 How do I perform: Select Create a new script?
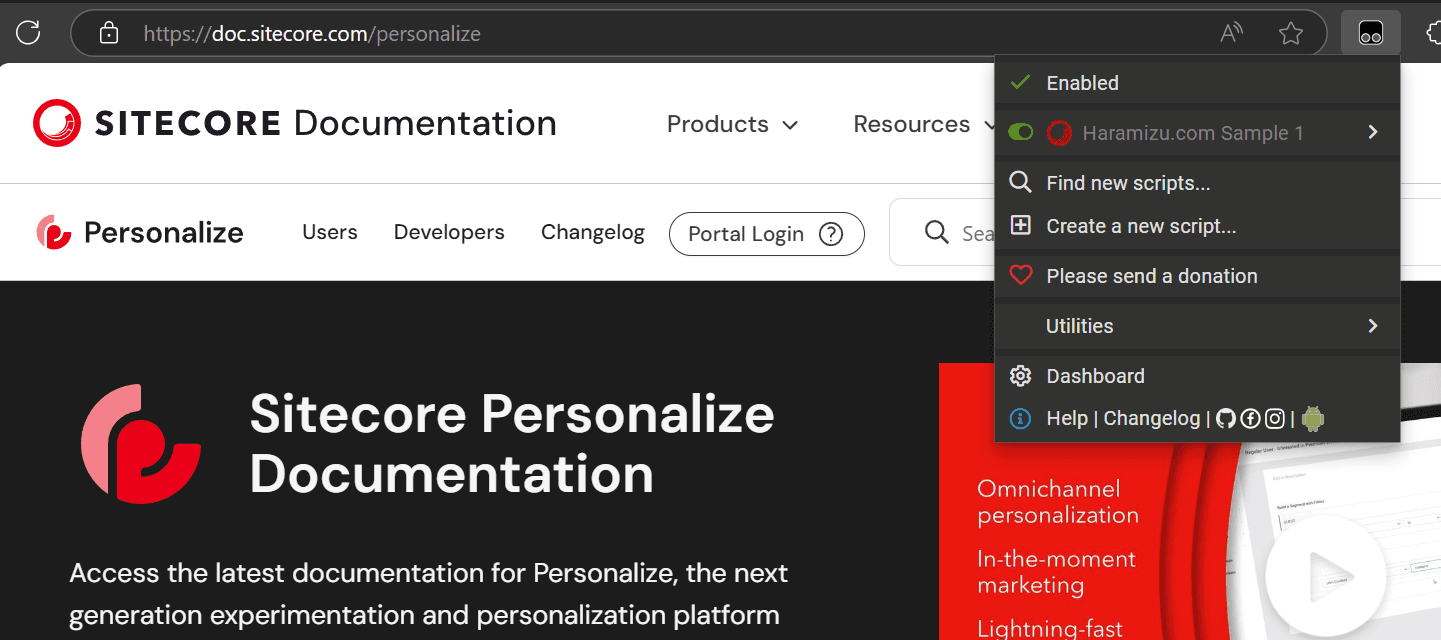tap(1140, 226)
